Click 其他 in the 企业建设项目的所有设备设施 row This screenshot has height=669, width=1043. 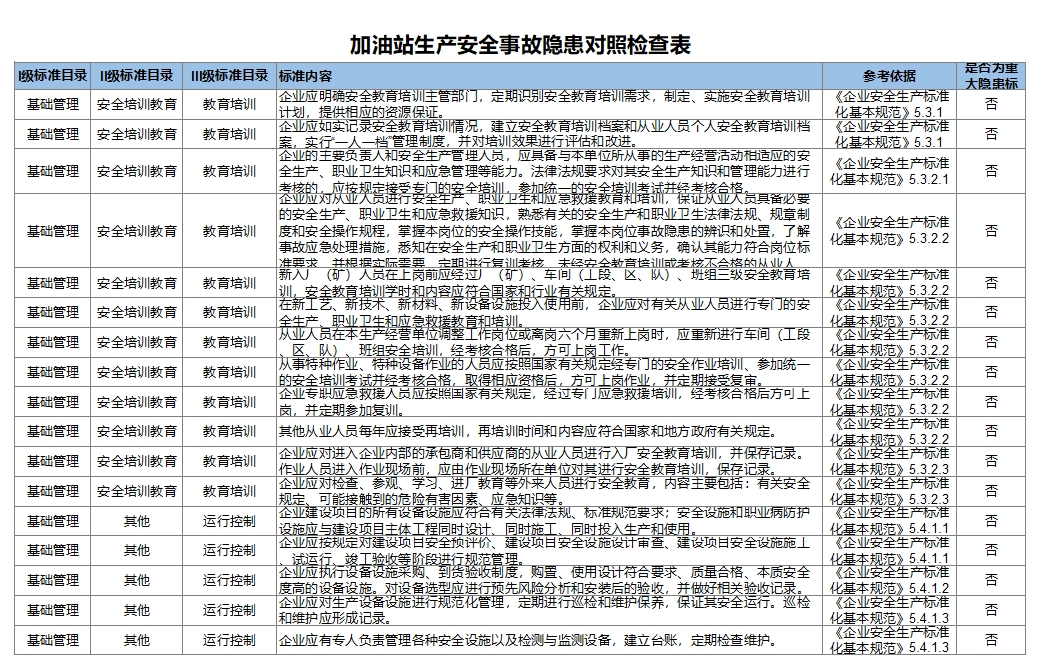coord(136,521)
